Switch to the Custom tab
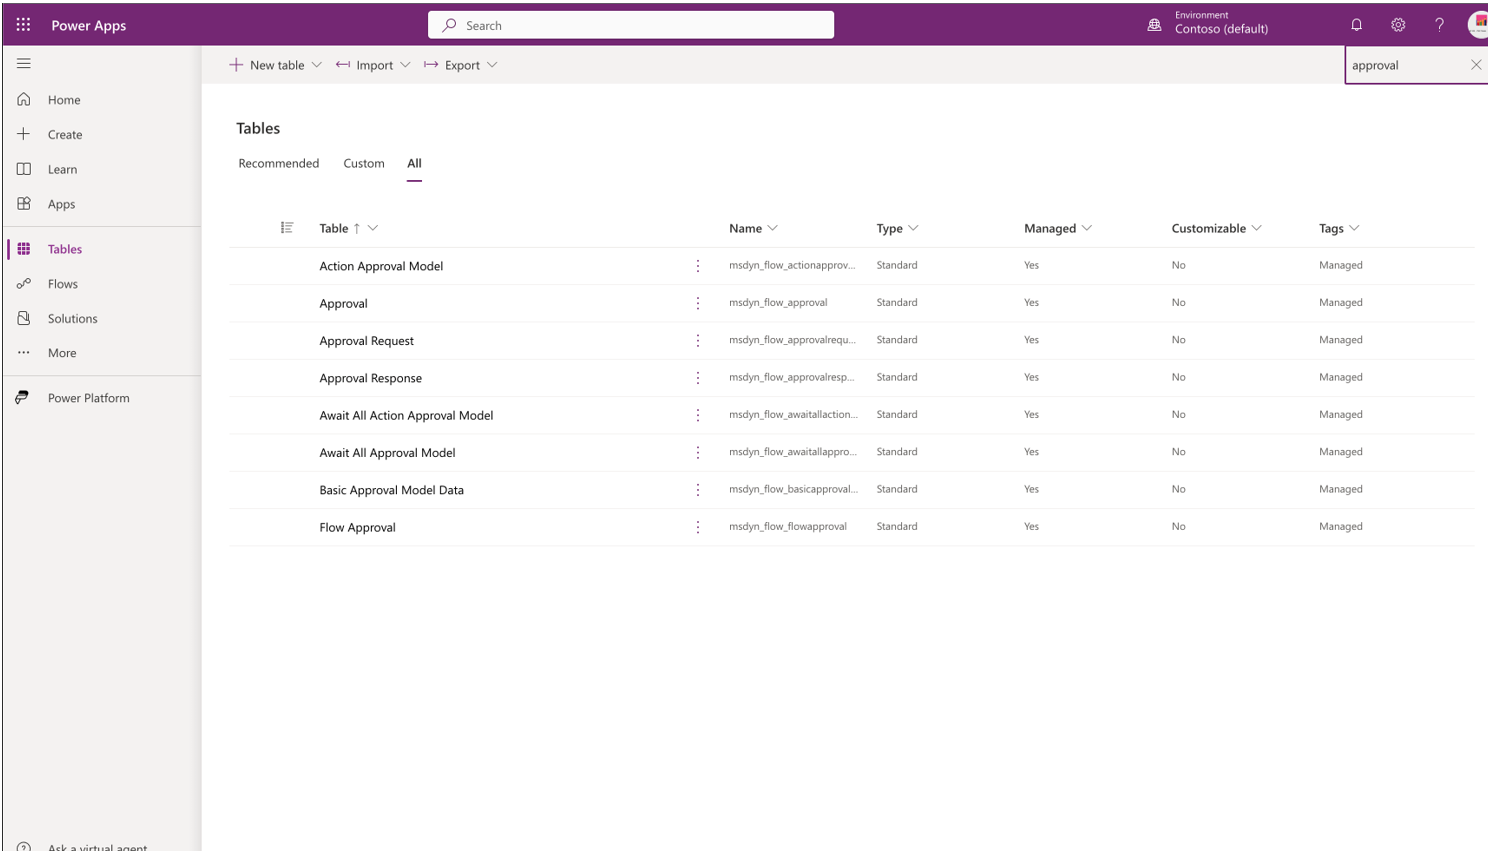 coord(364,163)
